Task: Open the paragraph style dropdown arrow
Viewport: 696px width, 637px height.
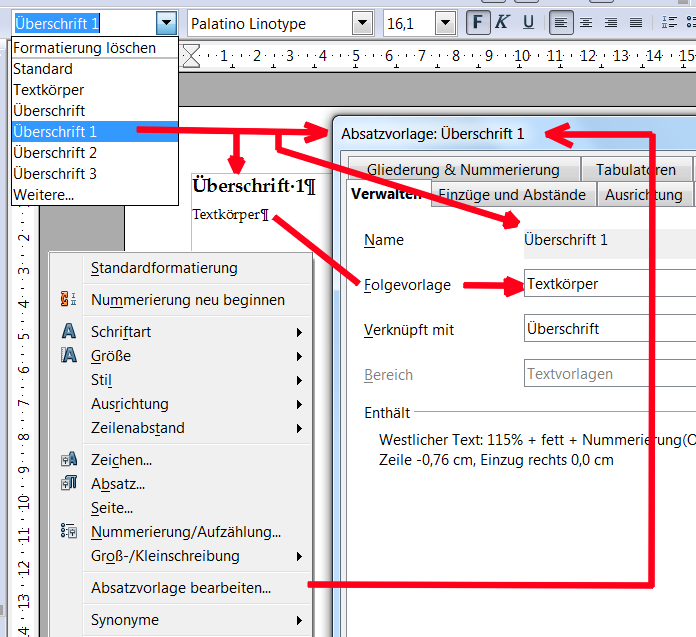Action: [x=167, y=23]
